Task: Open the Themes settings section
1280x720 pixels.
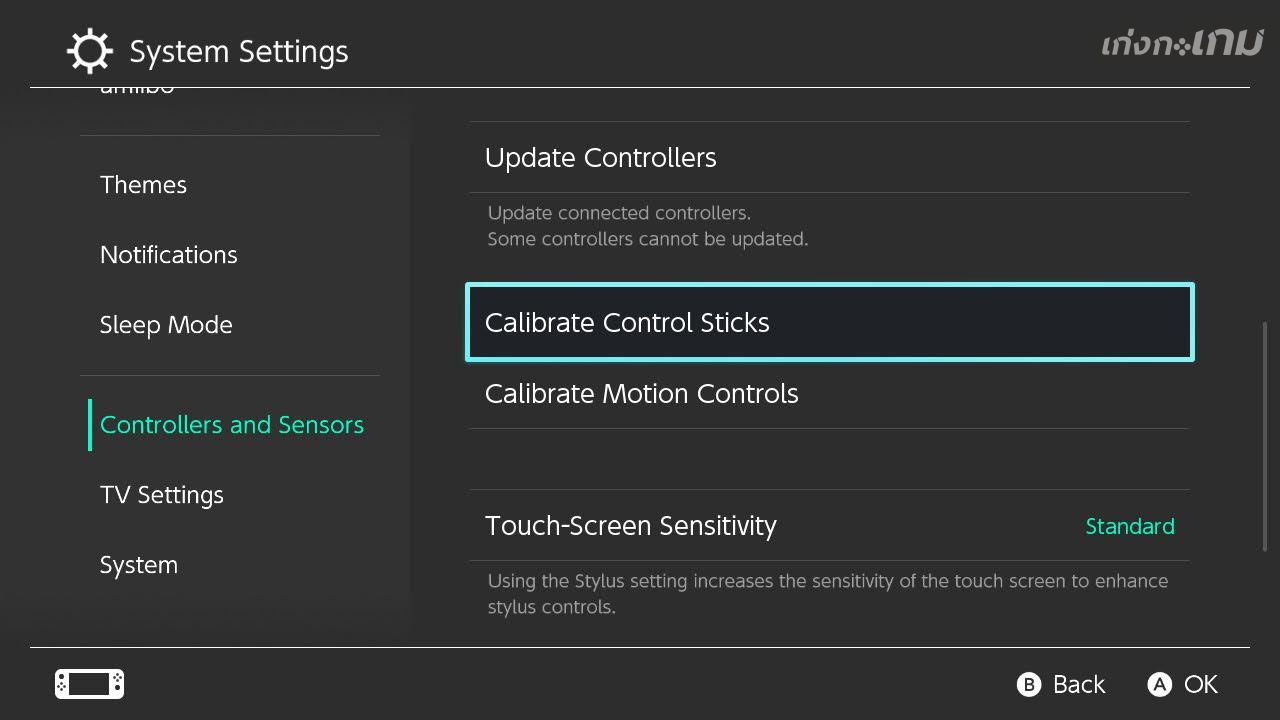Action: (x=143, y=185)
